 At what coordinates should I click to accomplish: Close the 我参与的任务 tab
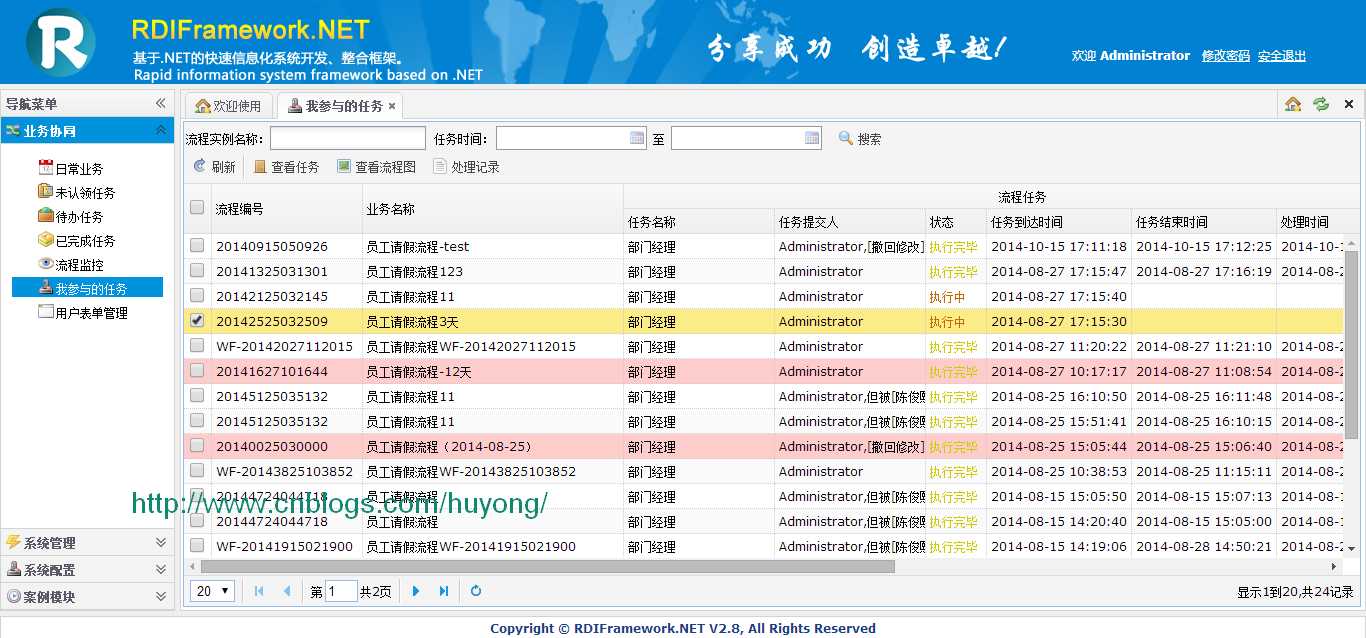[x=392, y=106]
